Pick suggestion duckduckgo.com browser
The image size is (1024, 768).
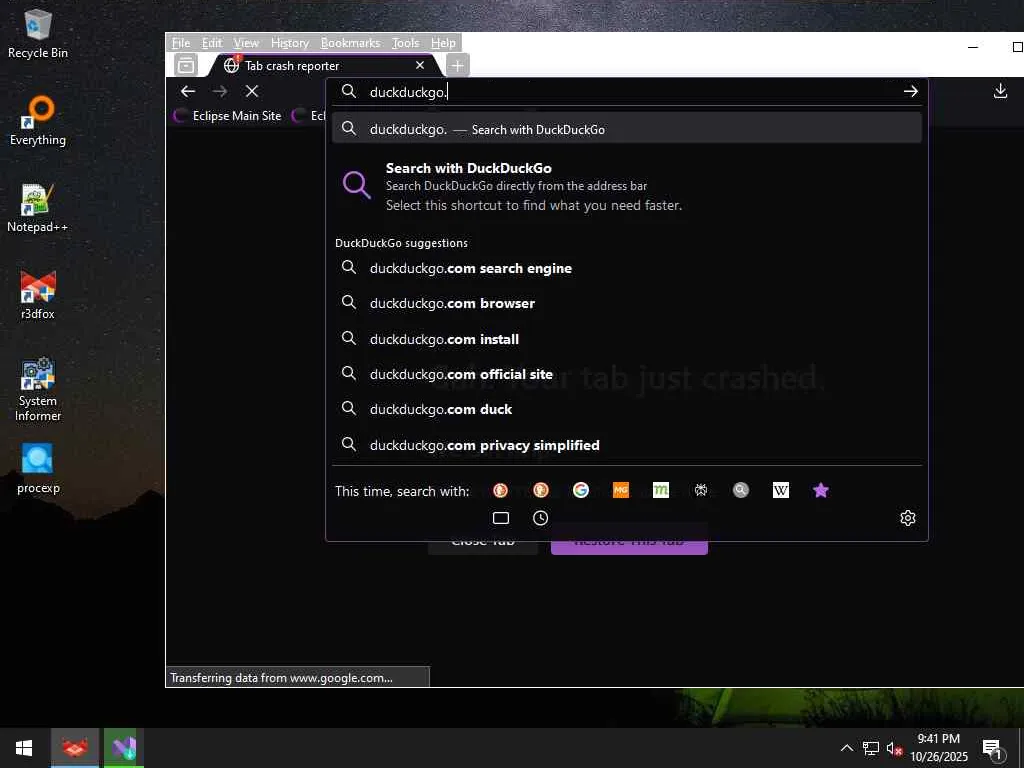(x=627, y=304)
